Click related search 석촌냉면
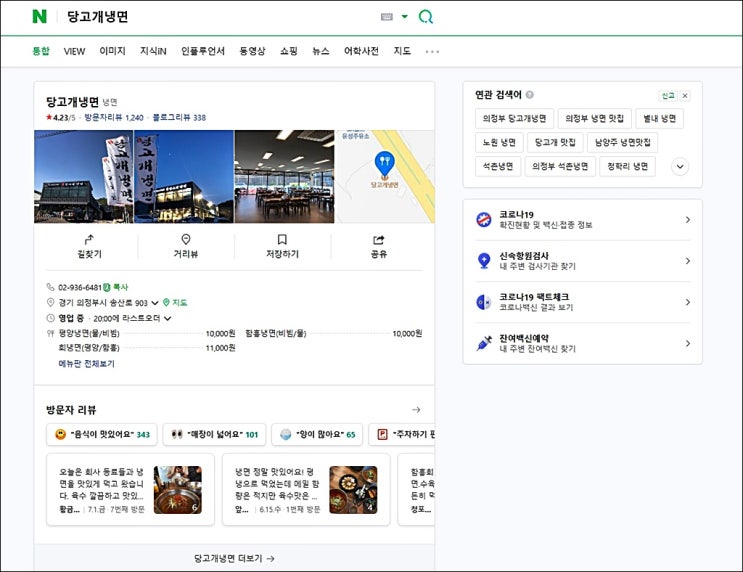743x572 pixels. (x=498, y=166)
